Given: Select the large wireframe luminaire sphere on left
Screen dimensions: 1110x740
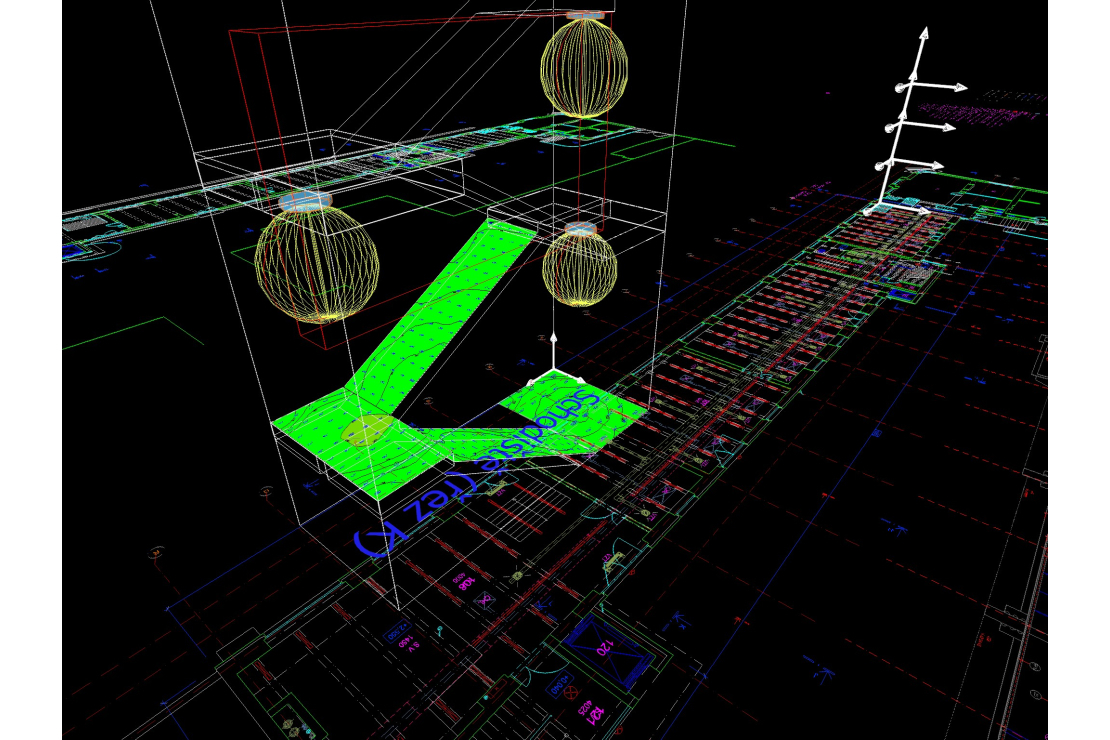Looking at the screenshot, I should coord(316,263).
